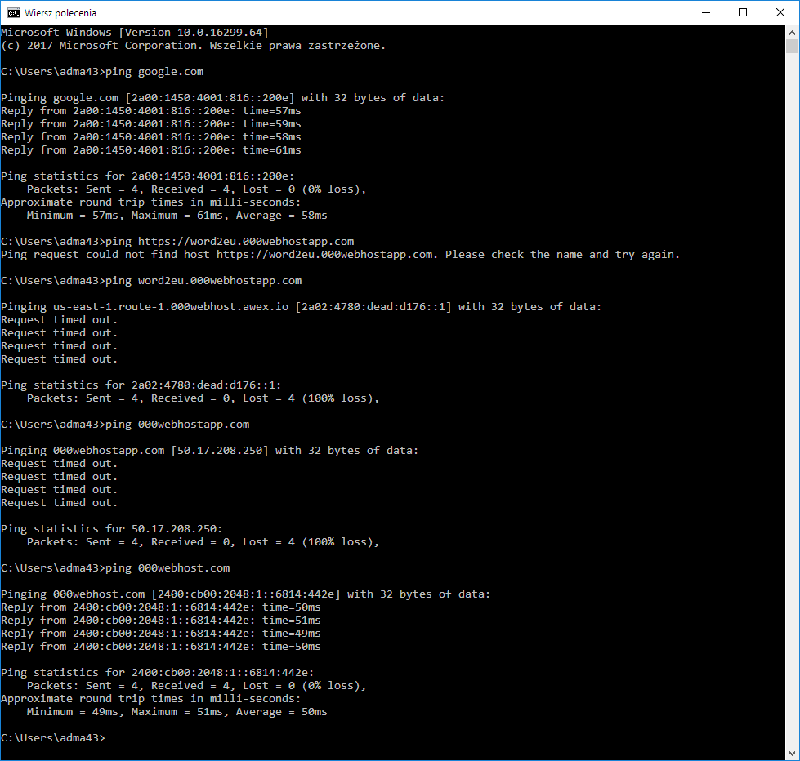Viewport: 800px width, 761px height.
Task: Click the scrollbar down arrow
Action: click(x=791, y=752)
